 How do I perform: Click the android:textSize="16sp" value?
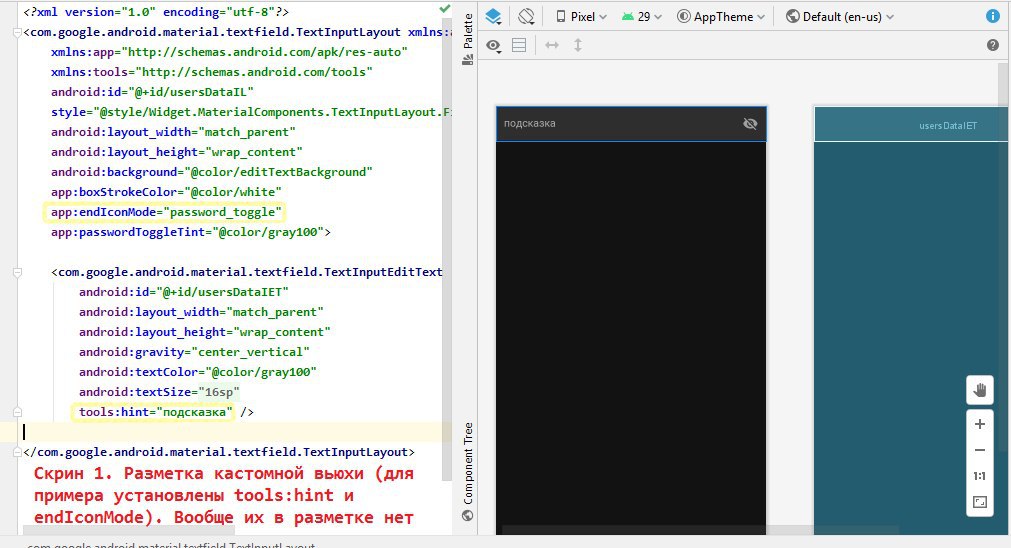coord(219,392)
